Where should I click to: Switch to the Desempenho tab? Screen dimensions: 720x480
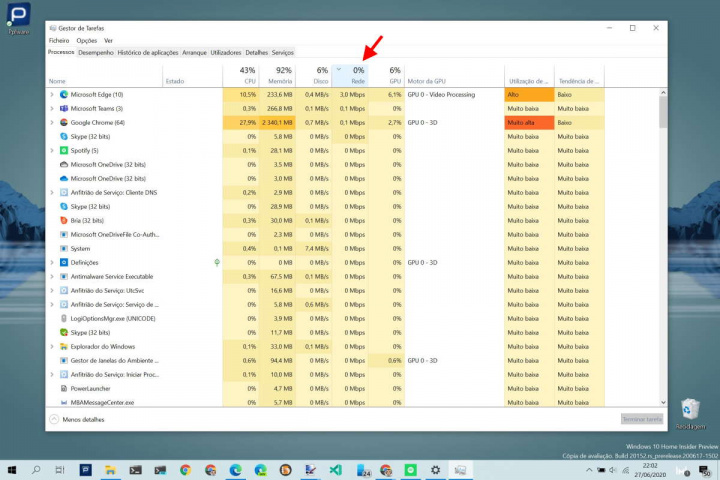pos(96,52)
